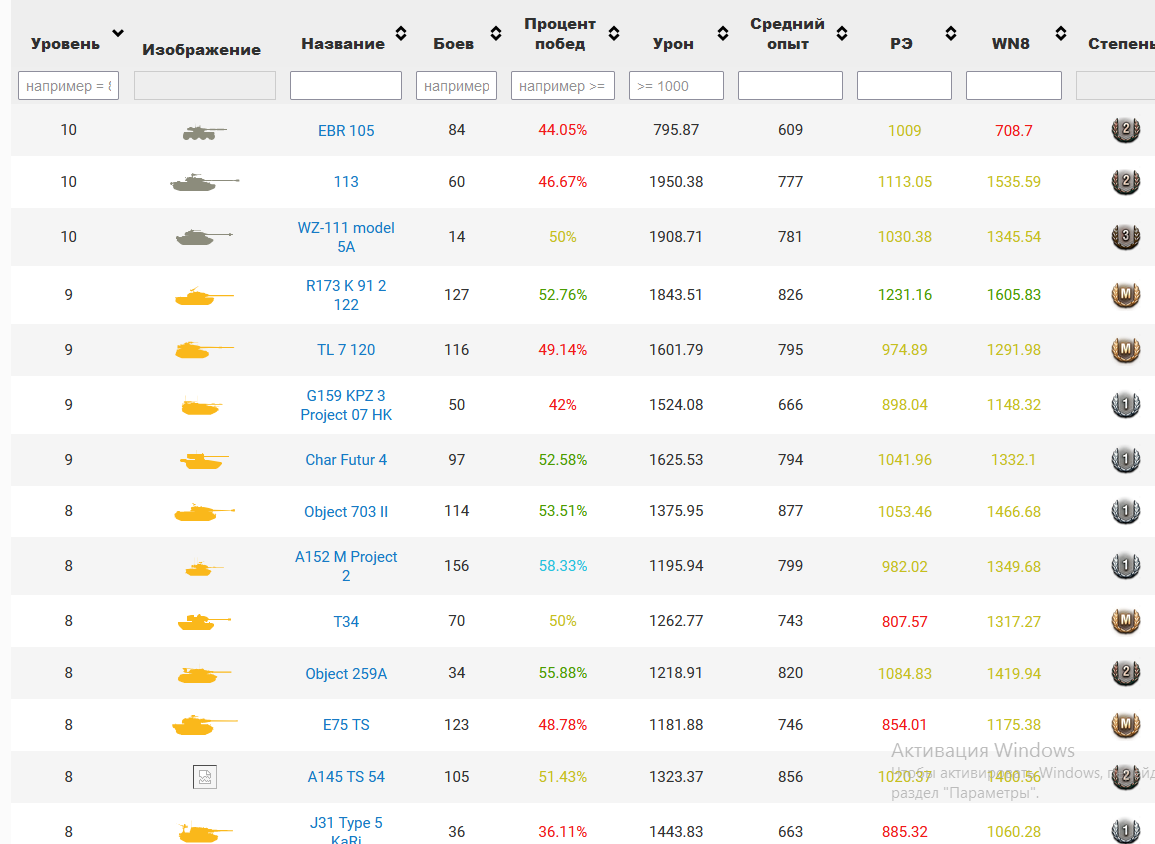Viewport: 1155px width, 844px height.
Task: Click the 2nd class badge in EBR 105 row
Action: point(1125,130)
